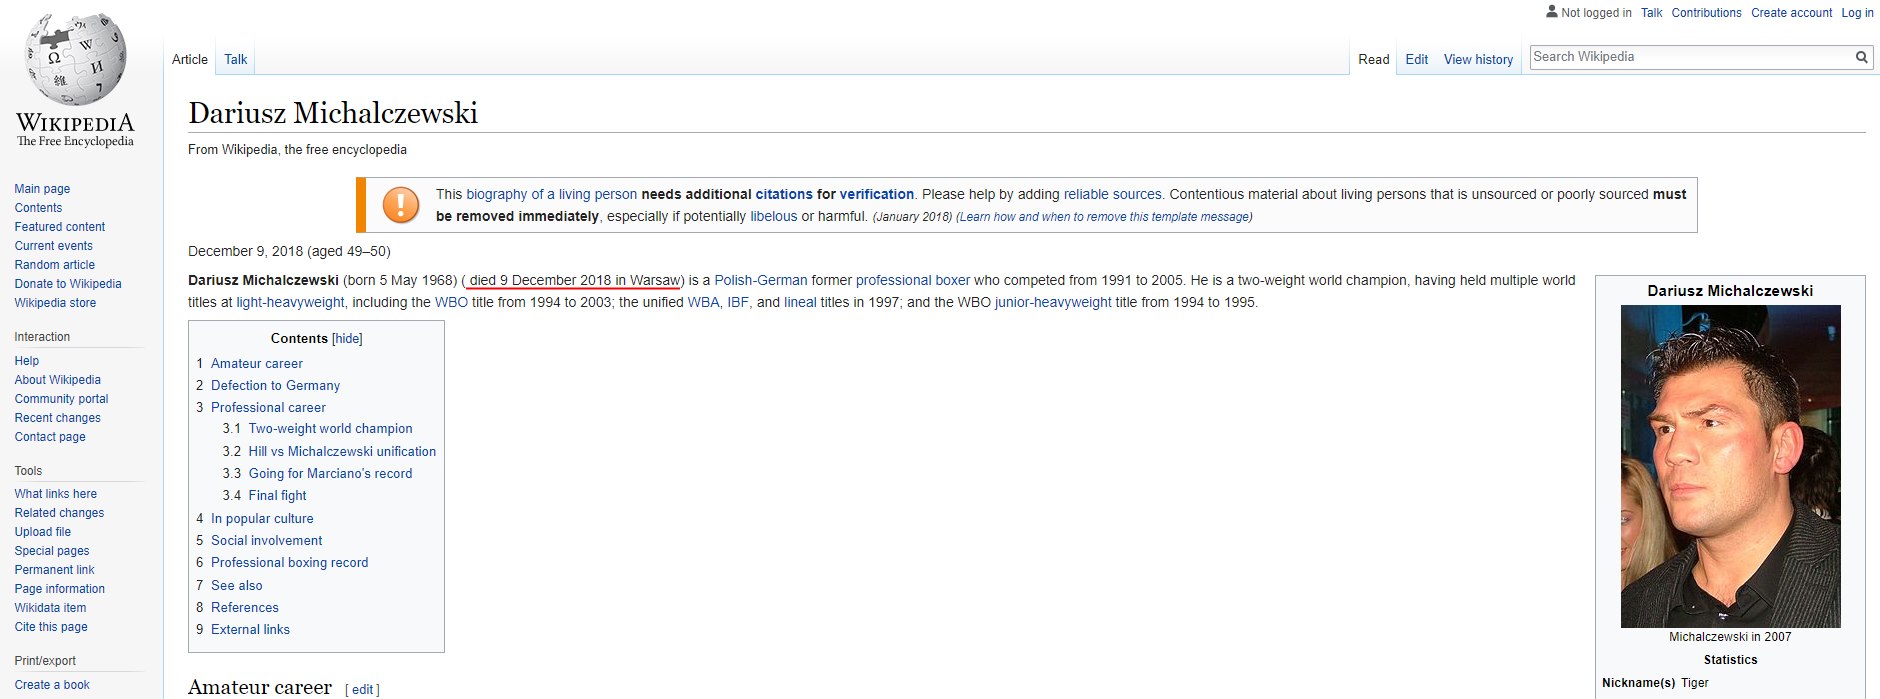Open Michalczewski's infobox photo
Image resolution: width=1880 pixels, height=699 pixels.
(x=1730, y=466)
